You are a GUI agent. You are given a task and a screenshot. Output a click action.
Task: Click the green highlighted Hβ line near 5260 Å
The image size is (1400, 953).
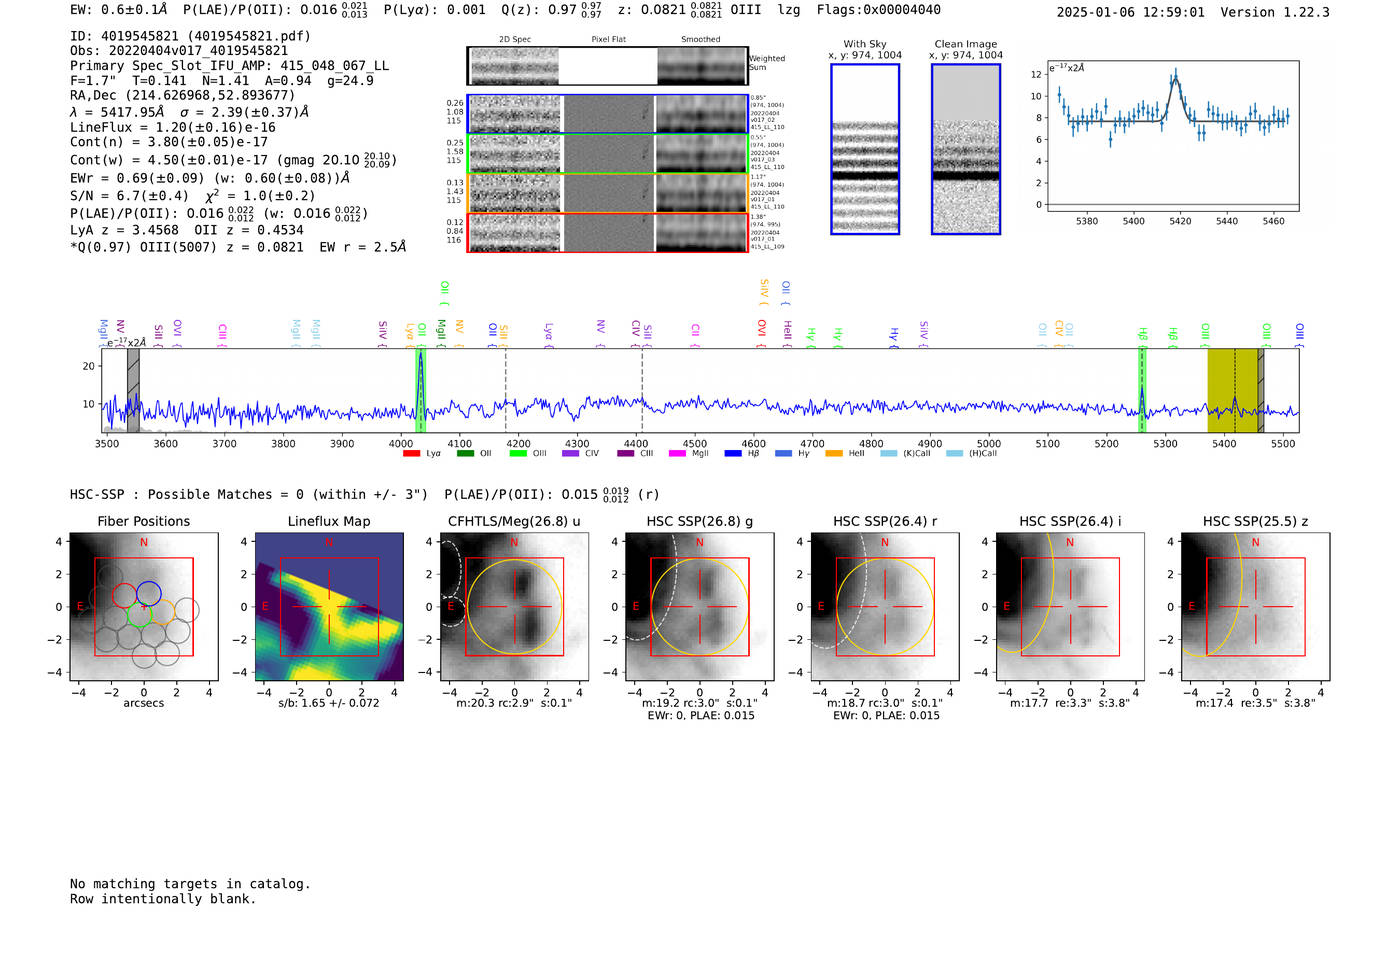click(1142, 390)
